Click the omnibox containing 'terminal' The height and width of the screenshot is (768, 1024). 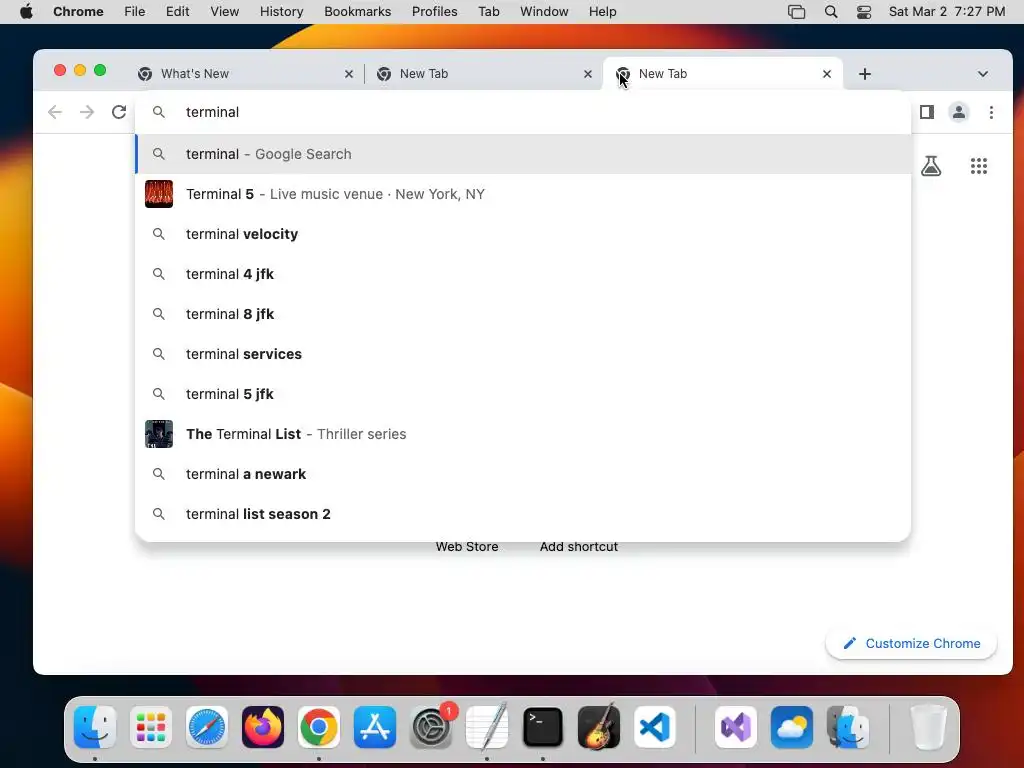522,112
